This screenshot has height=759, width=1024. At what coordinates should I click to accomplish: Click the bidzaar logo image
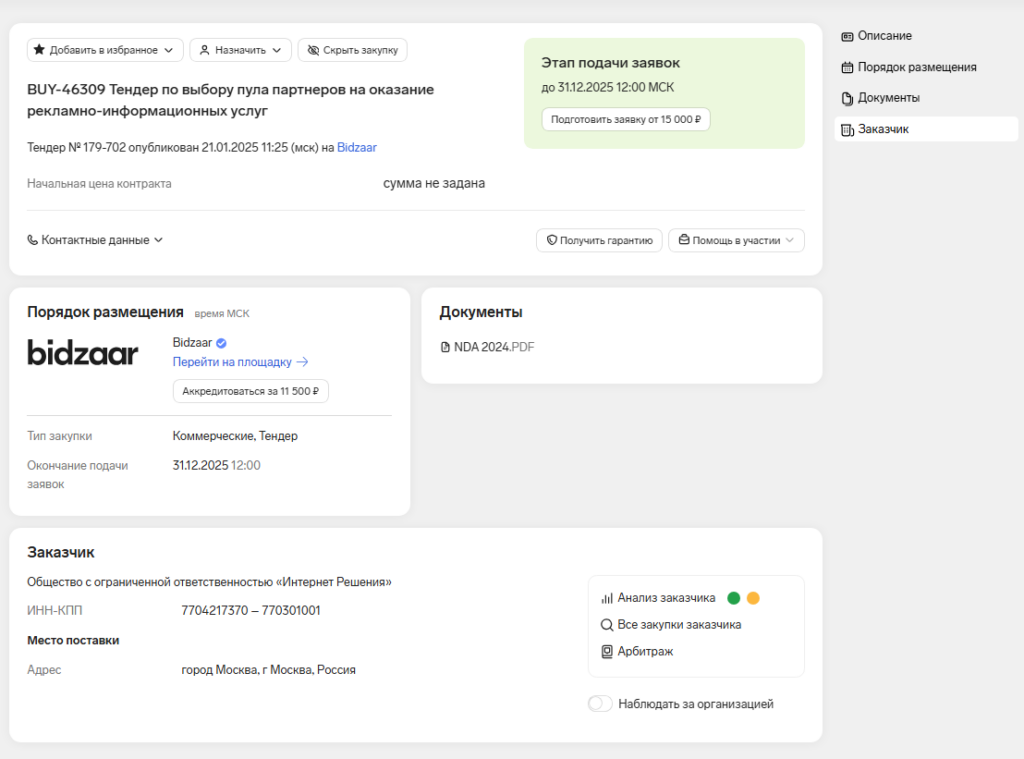point(83,352)
